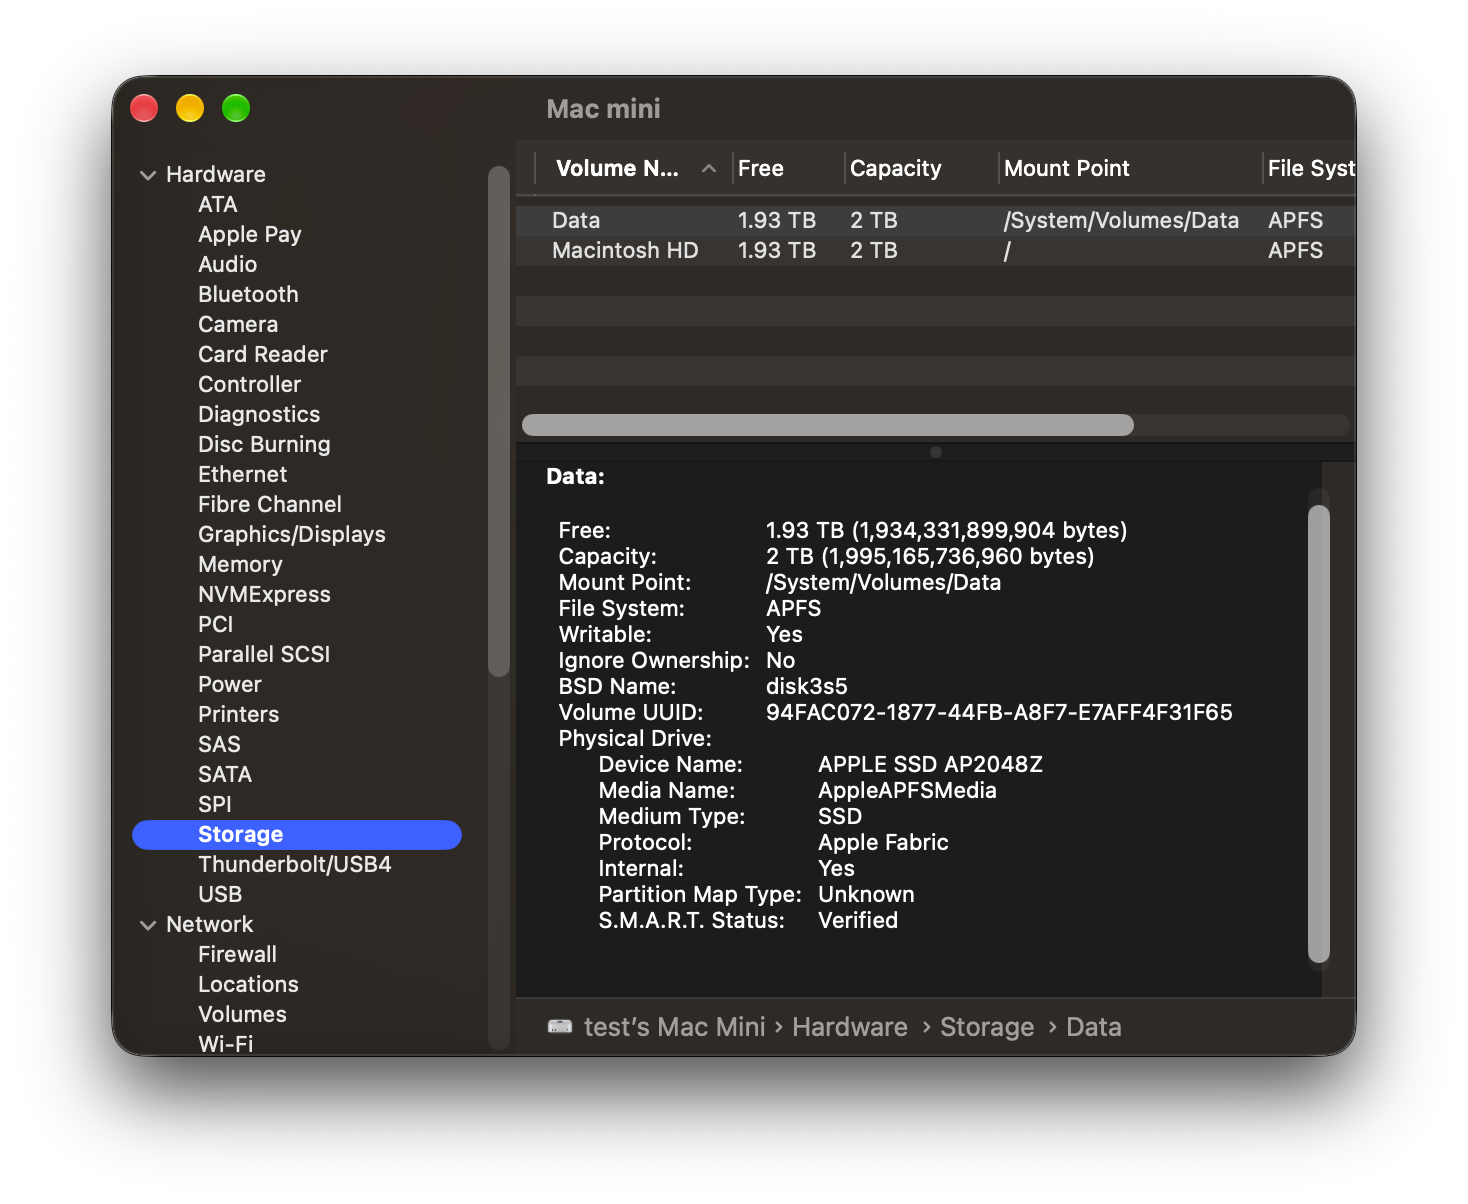Click Hardware in the bottom path bar

(x=849, y=1027)
